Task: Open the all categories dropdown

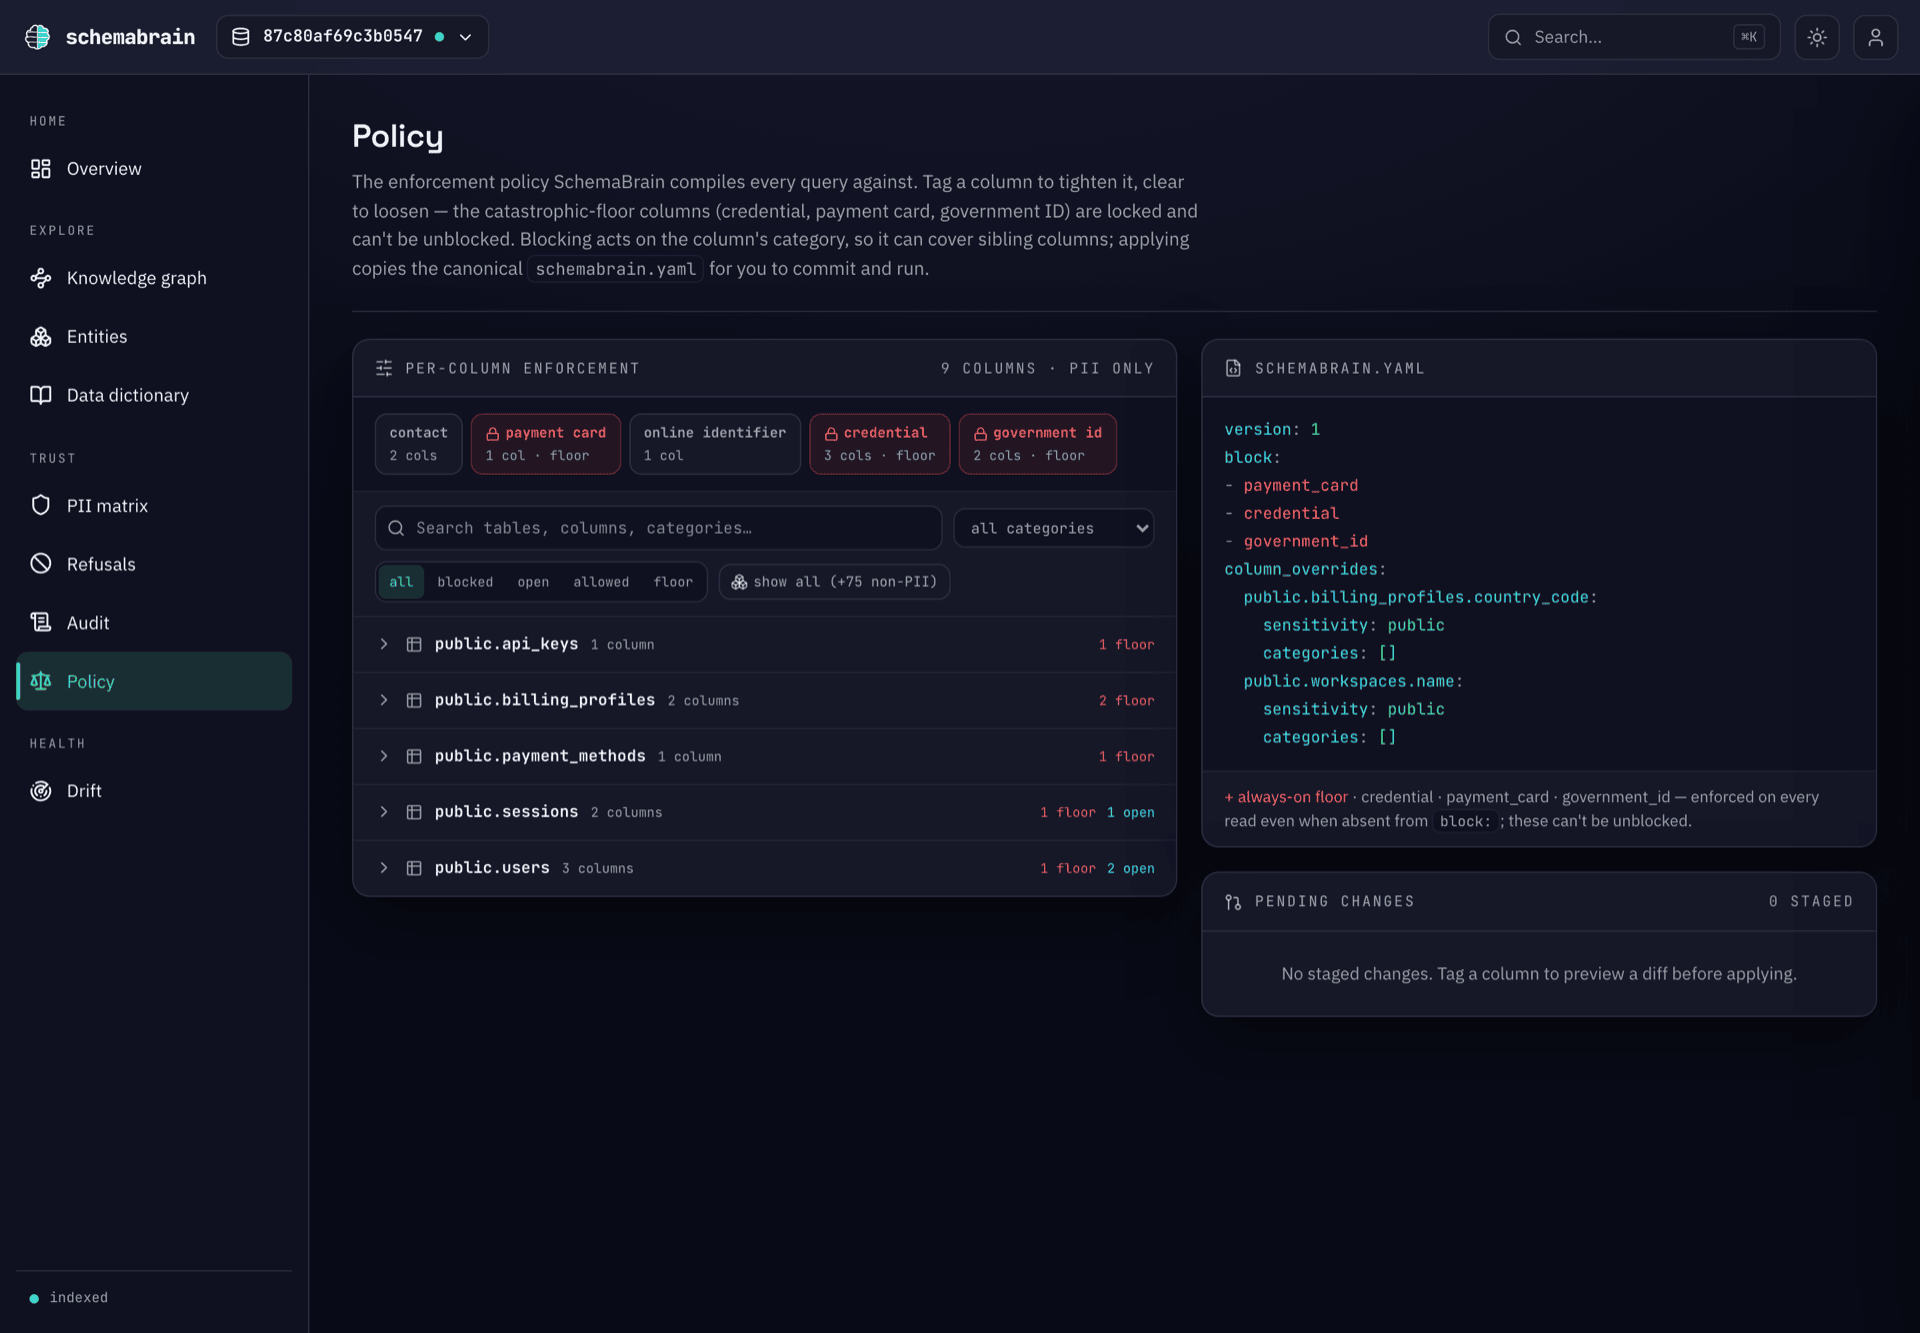Action: (1054, 528)
